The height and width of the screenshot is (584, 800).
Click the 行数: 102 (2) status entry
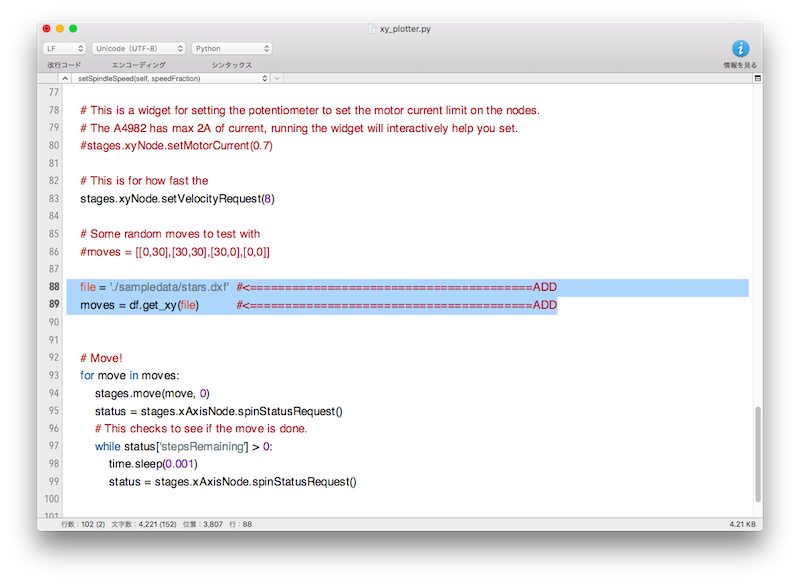(83, 524)
